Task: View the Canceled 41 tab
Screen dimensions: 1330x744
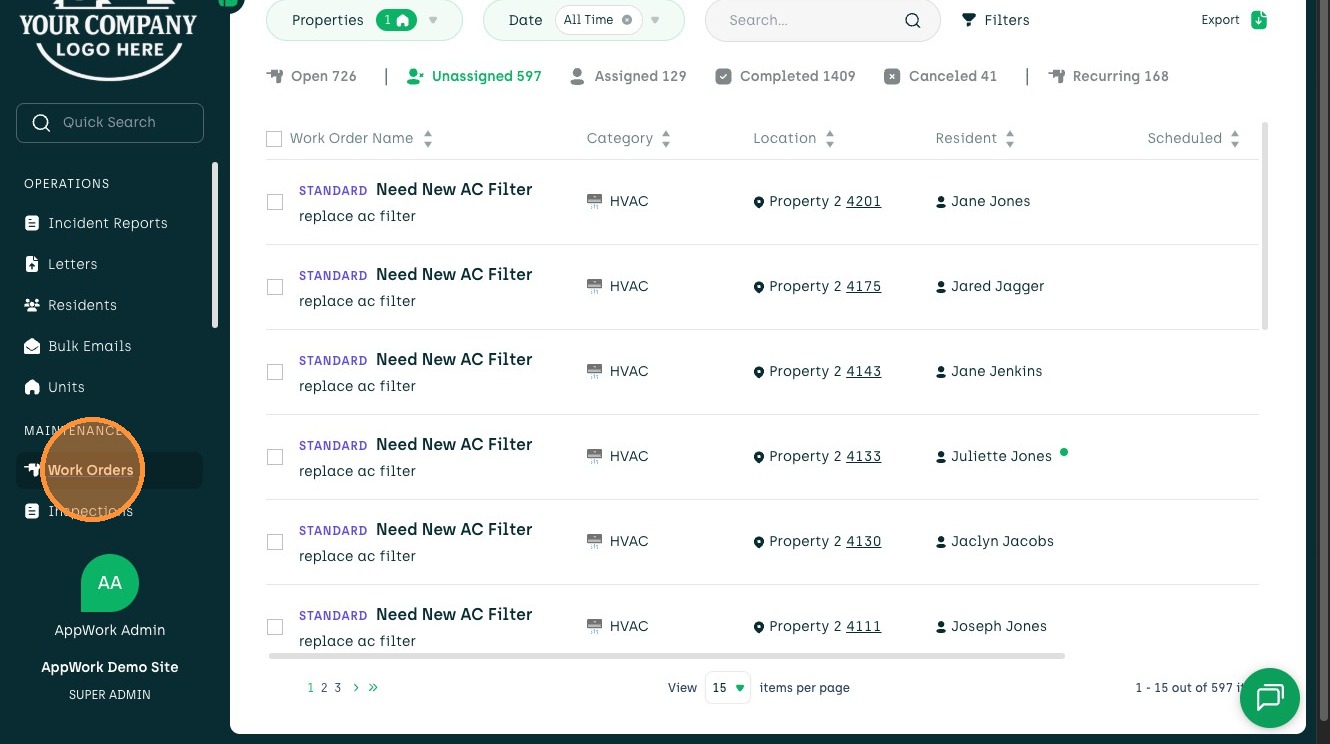Action: tap(941, 76)
